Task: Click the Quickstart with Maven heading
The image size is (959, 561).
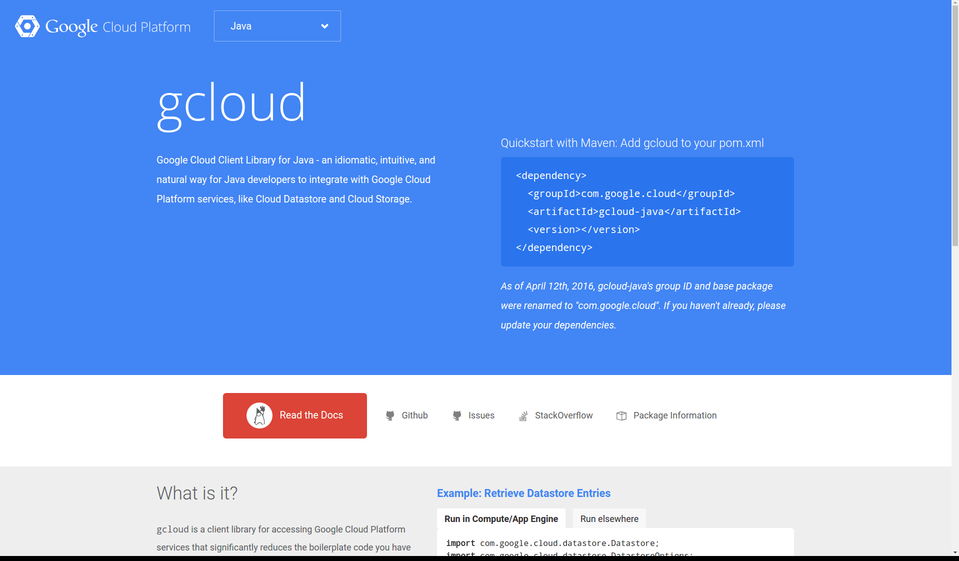Action: click(632, 143)
